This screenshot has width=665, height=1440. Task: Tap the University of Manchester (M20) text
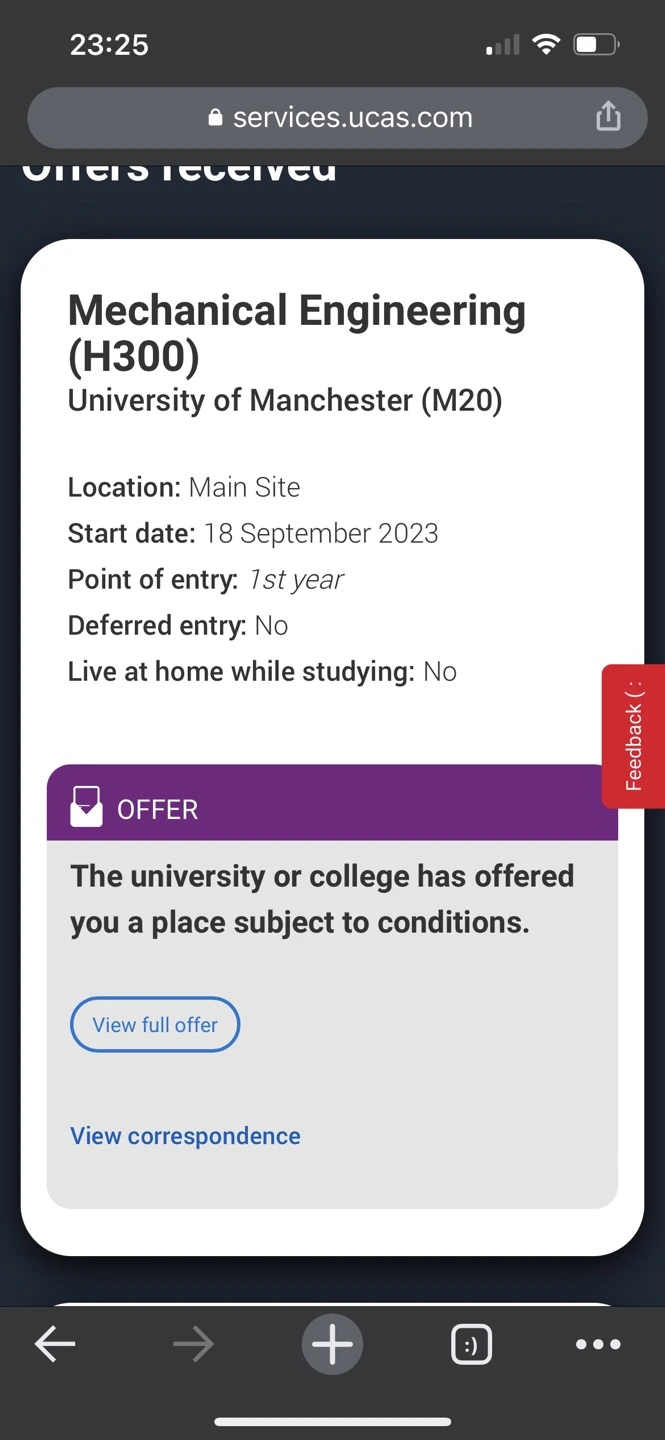[x=285, y=400]
